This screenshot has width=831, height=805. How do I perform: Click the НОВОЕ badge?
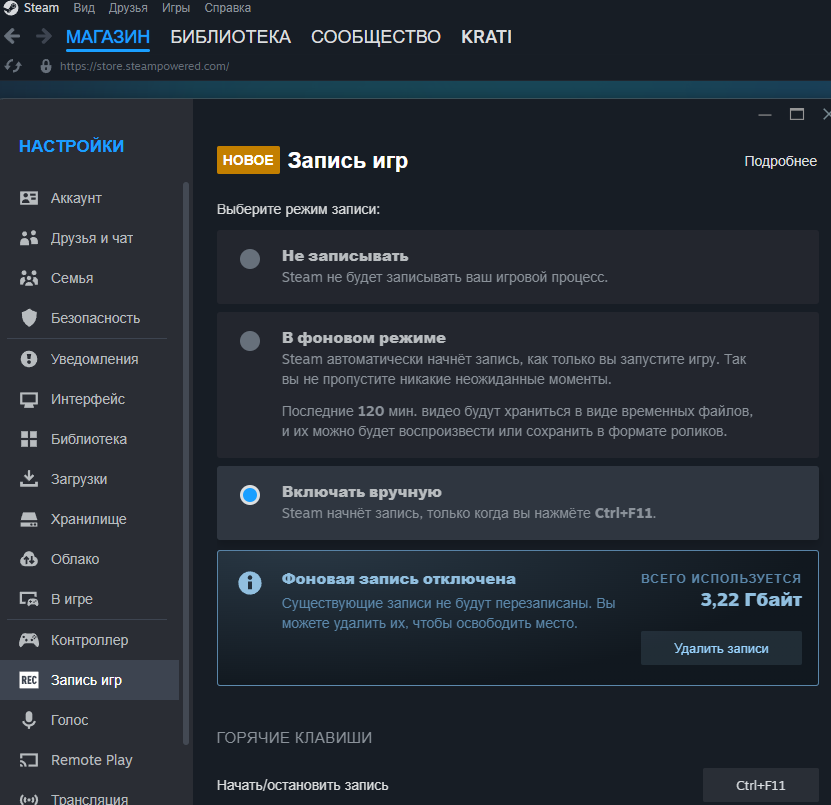coord(248,160)
